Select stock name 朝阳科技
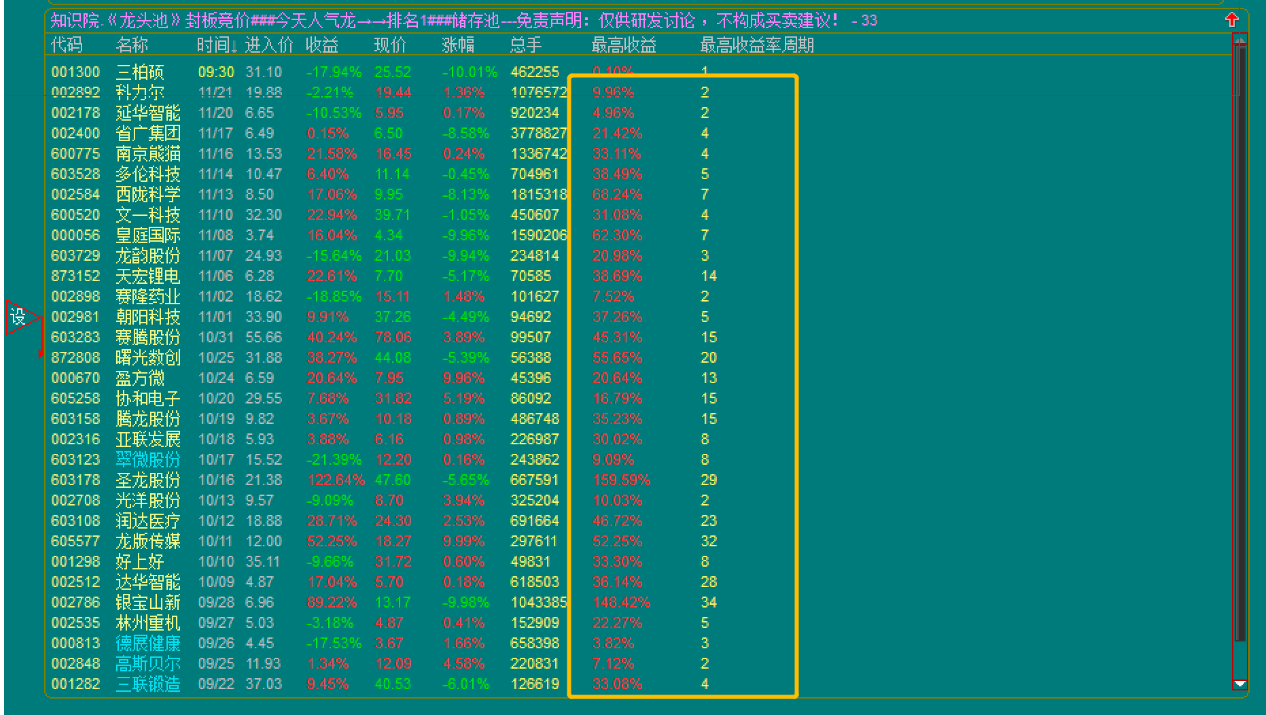Image resolution: width=1266 pixels, height=715 pixels. [x=148, y=317]
